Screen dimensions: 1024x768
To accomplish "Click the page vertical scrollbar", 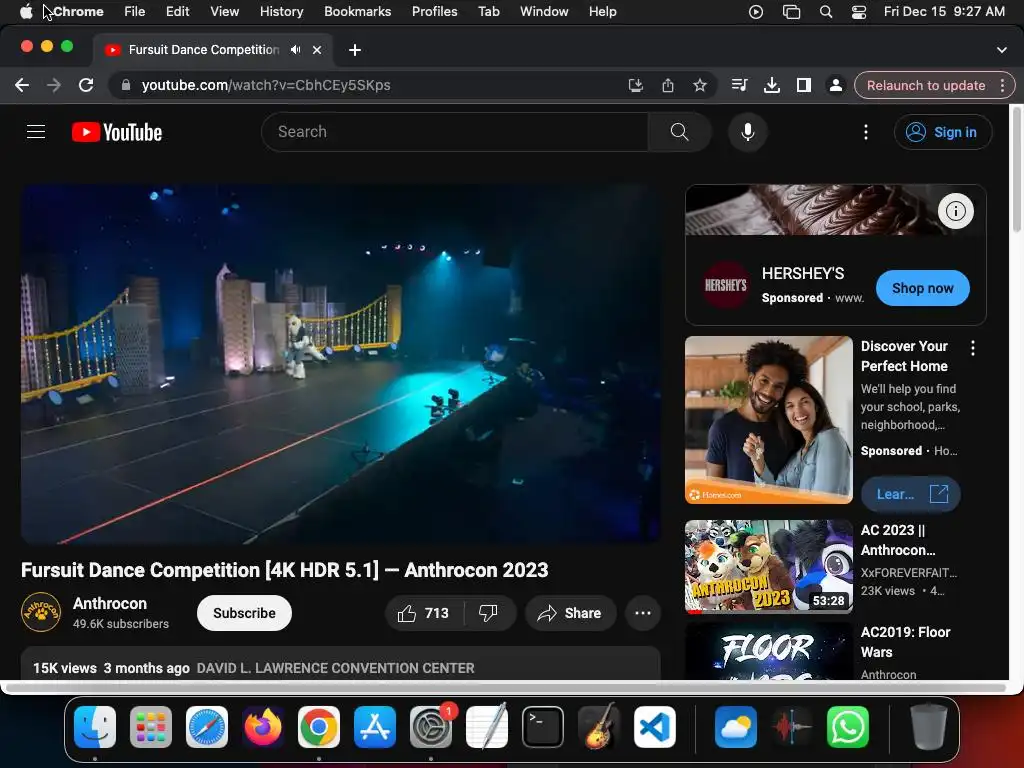I will pos(1016,168).
